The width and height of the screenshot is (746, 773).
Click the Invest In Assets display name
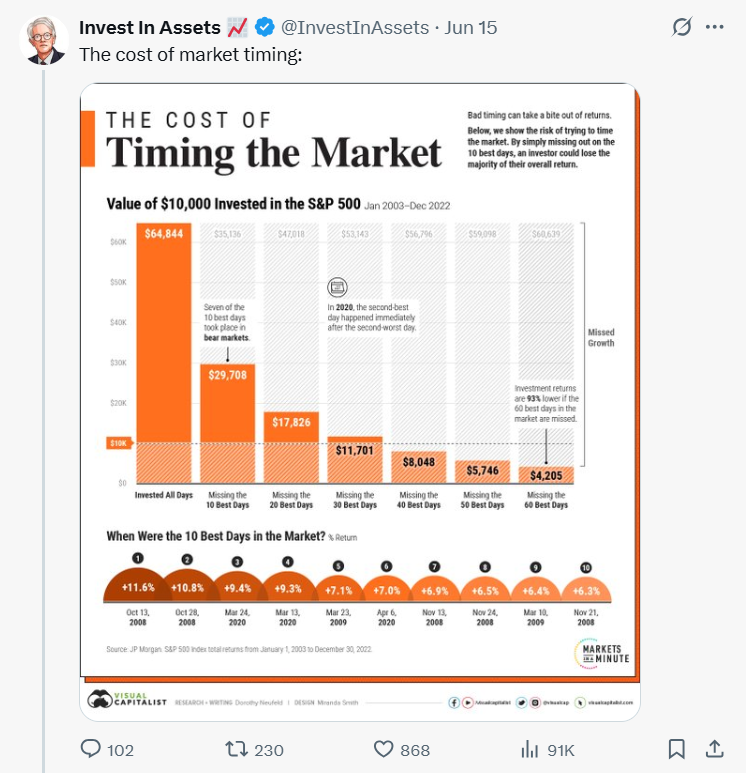tap(150, 28)
